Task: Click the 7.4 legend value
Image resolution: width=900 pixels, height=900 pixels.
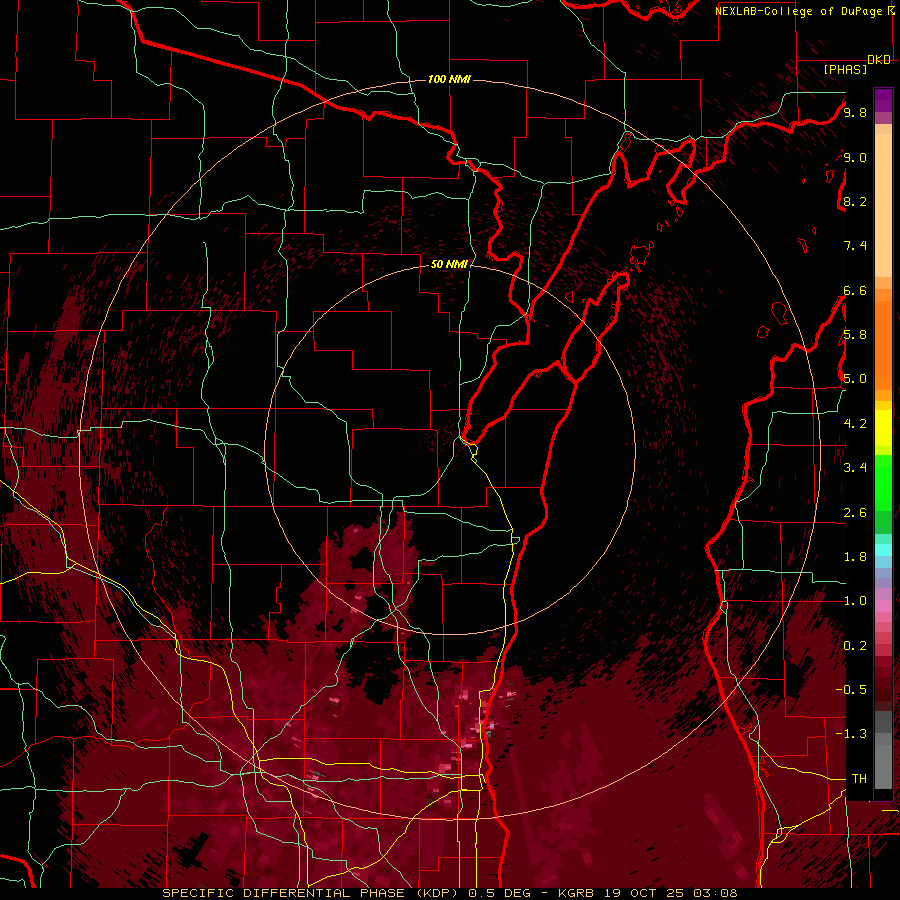Action: click(x=855, y=246)
